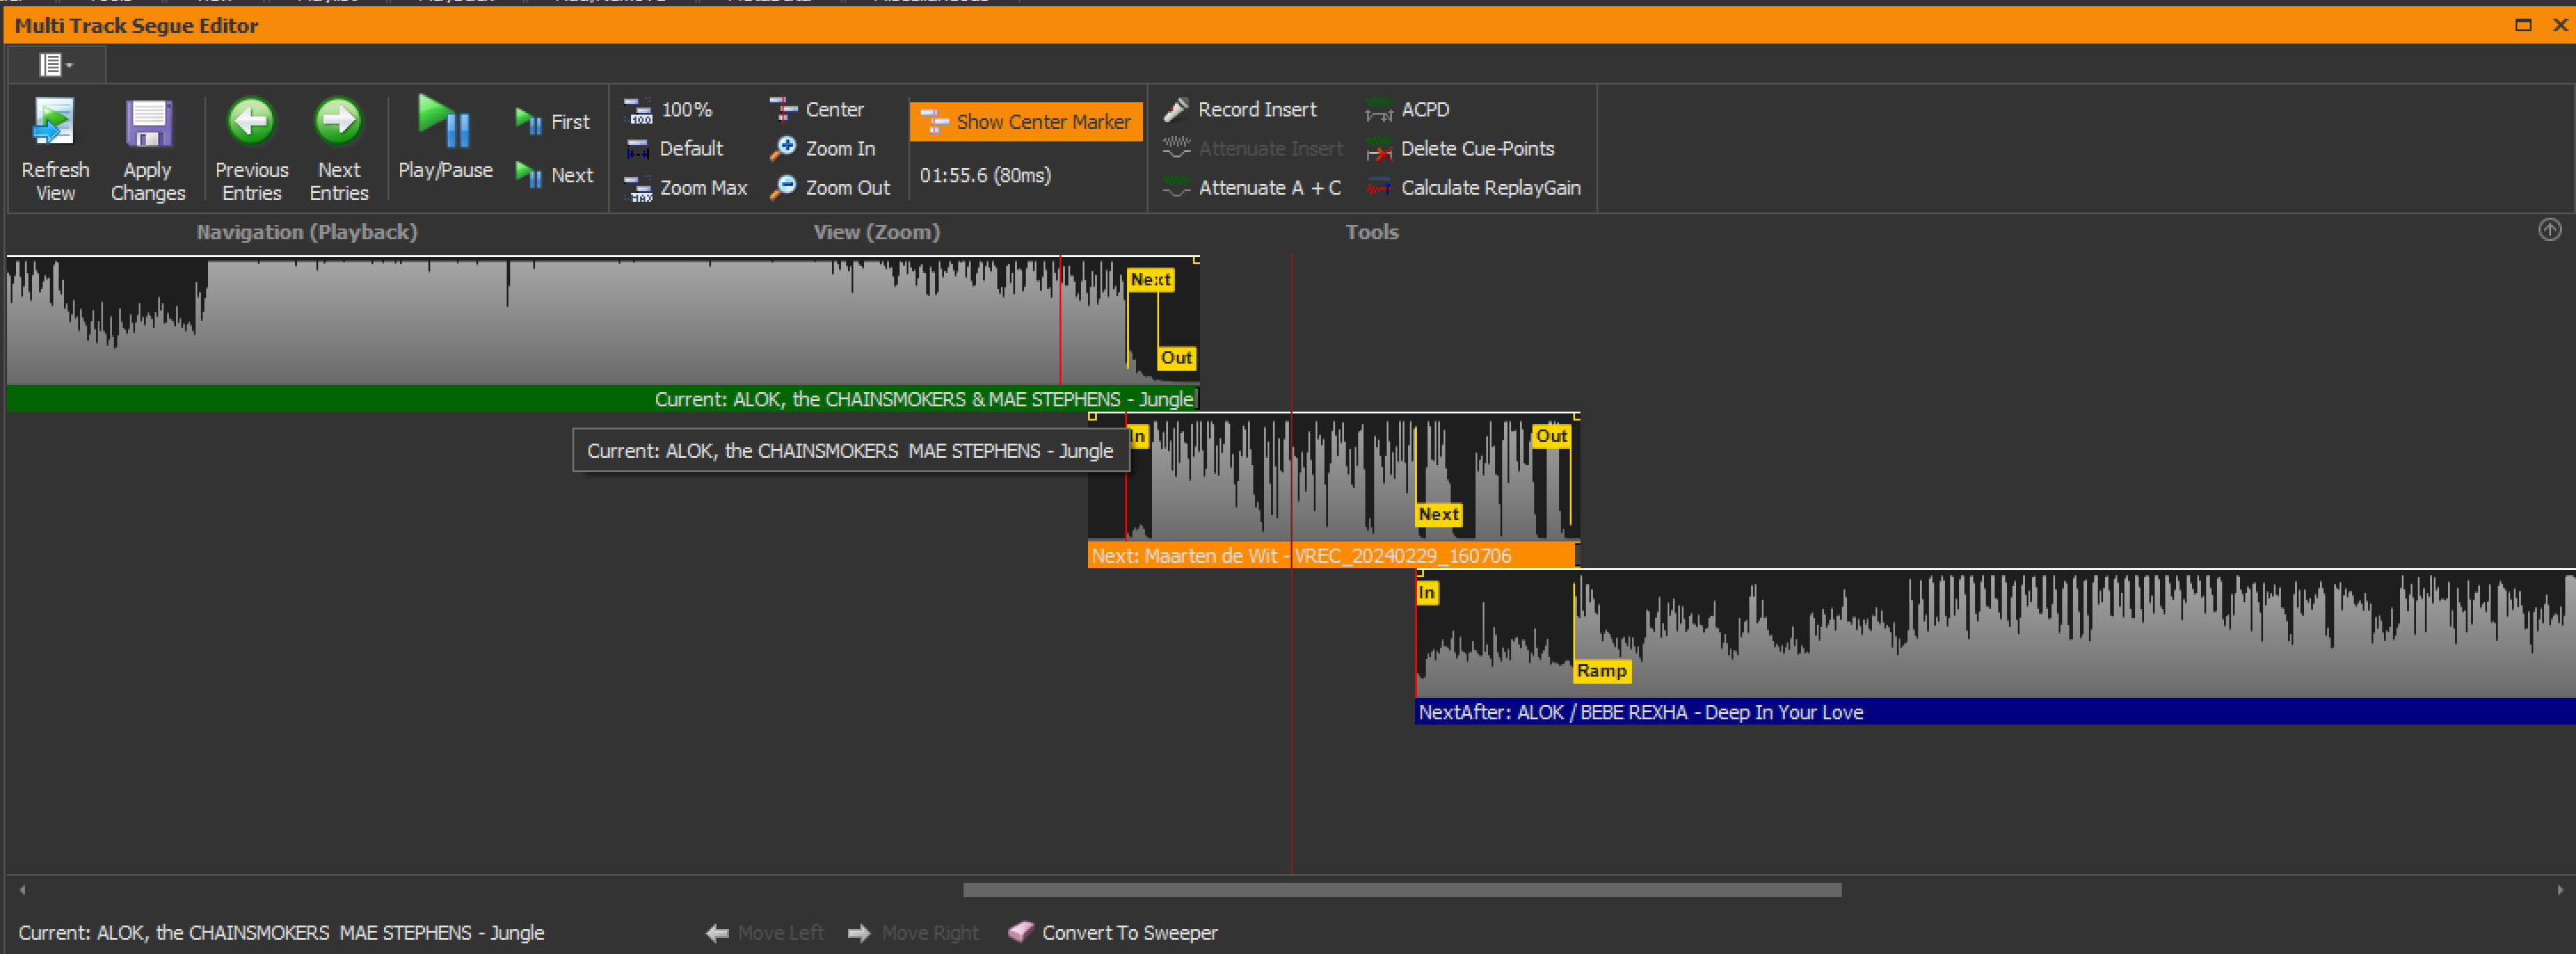Click the Refresh View icon
2576x954 pixels.
point(55,123)
